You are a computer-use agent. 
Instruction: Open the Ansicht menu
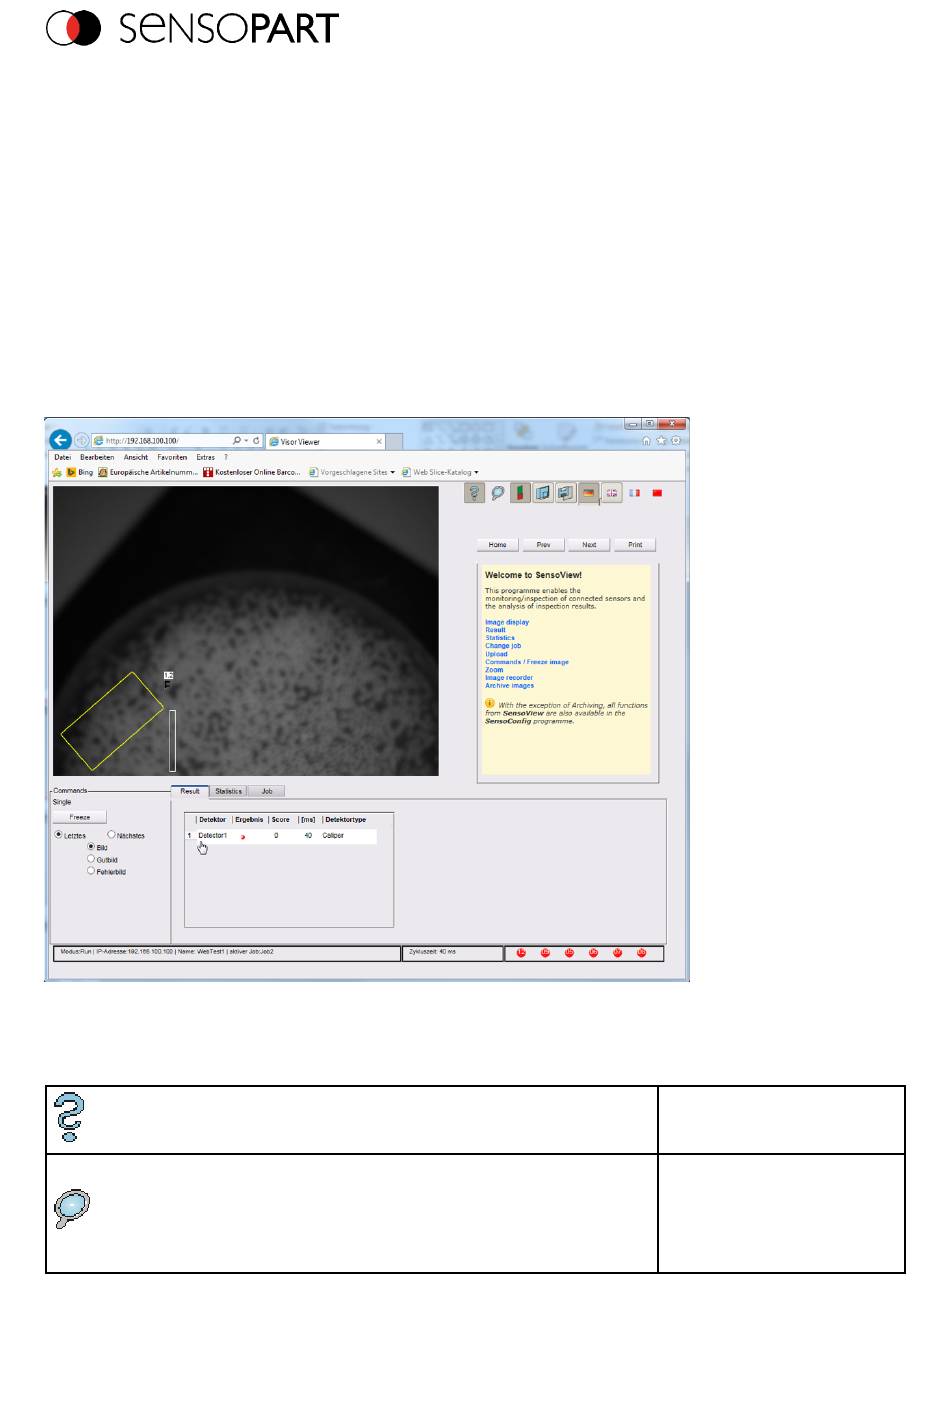tap(136, 457)
